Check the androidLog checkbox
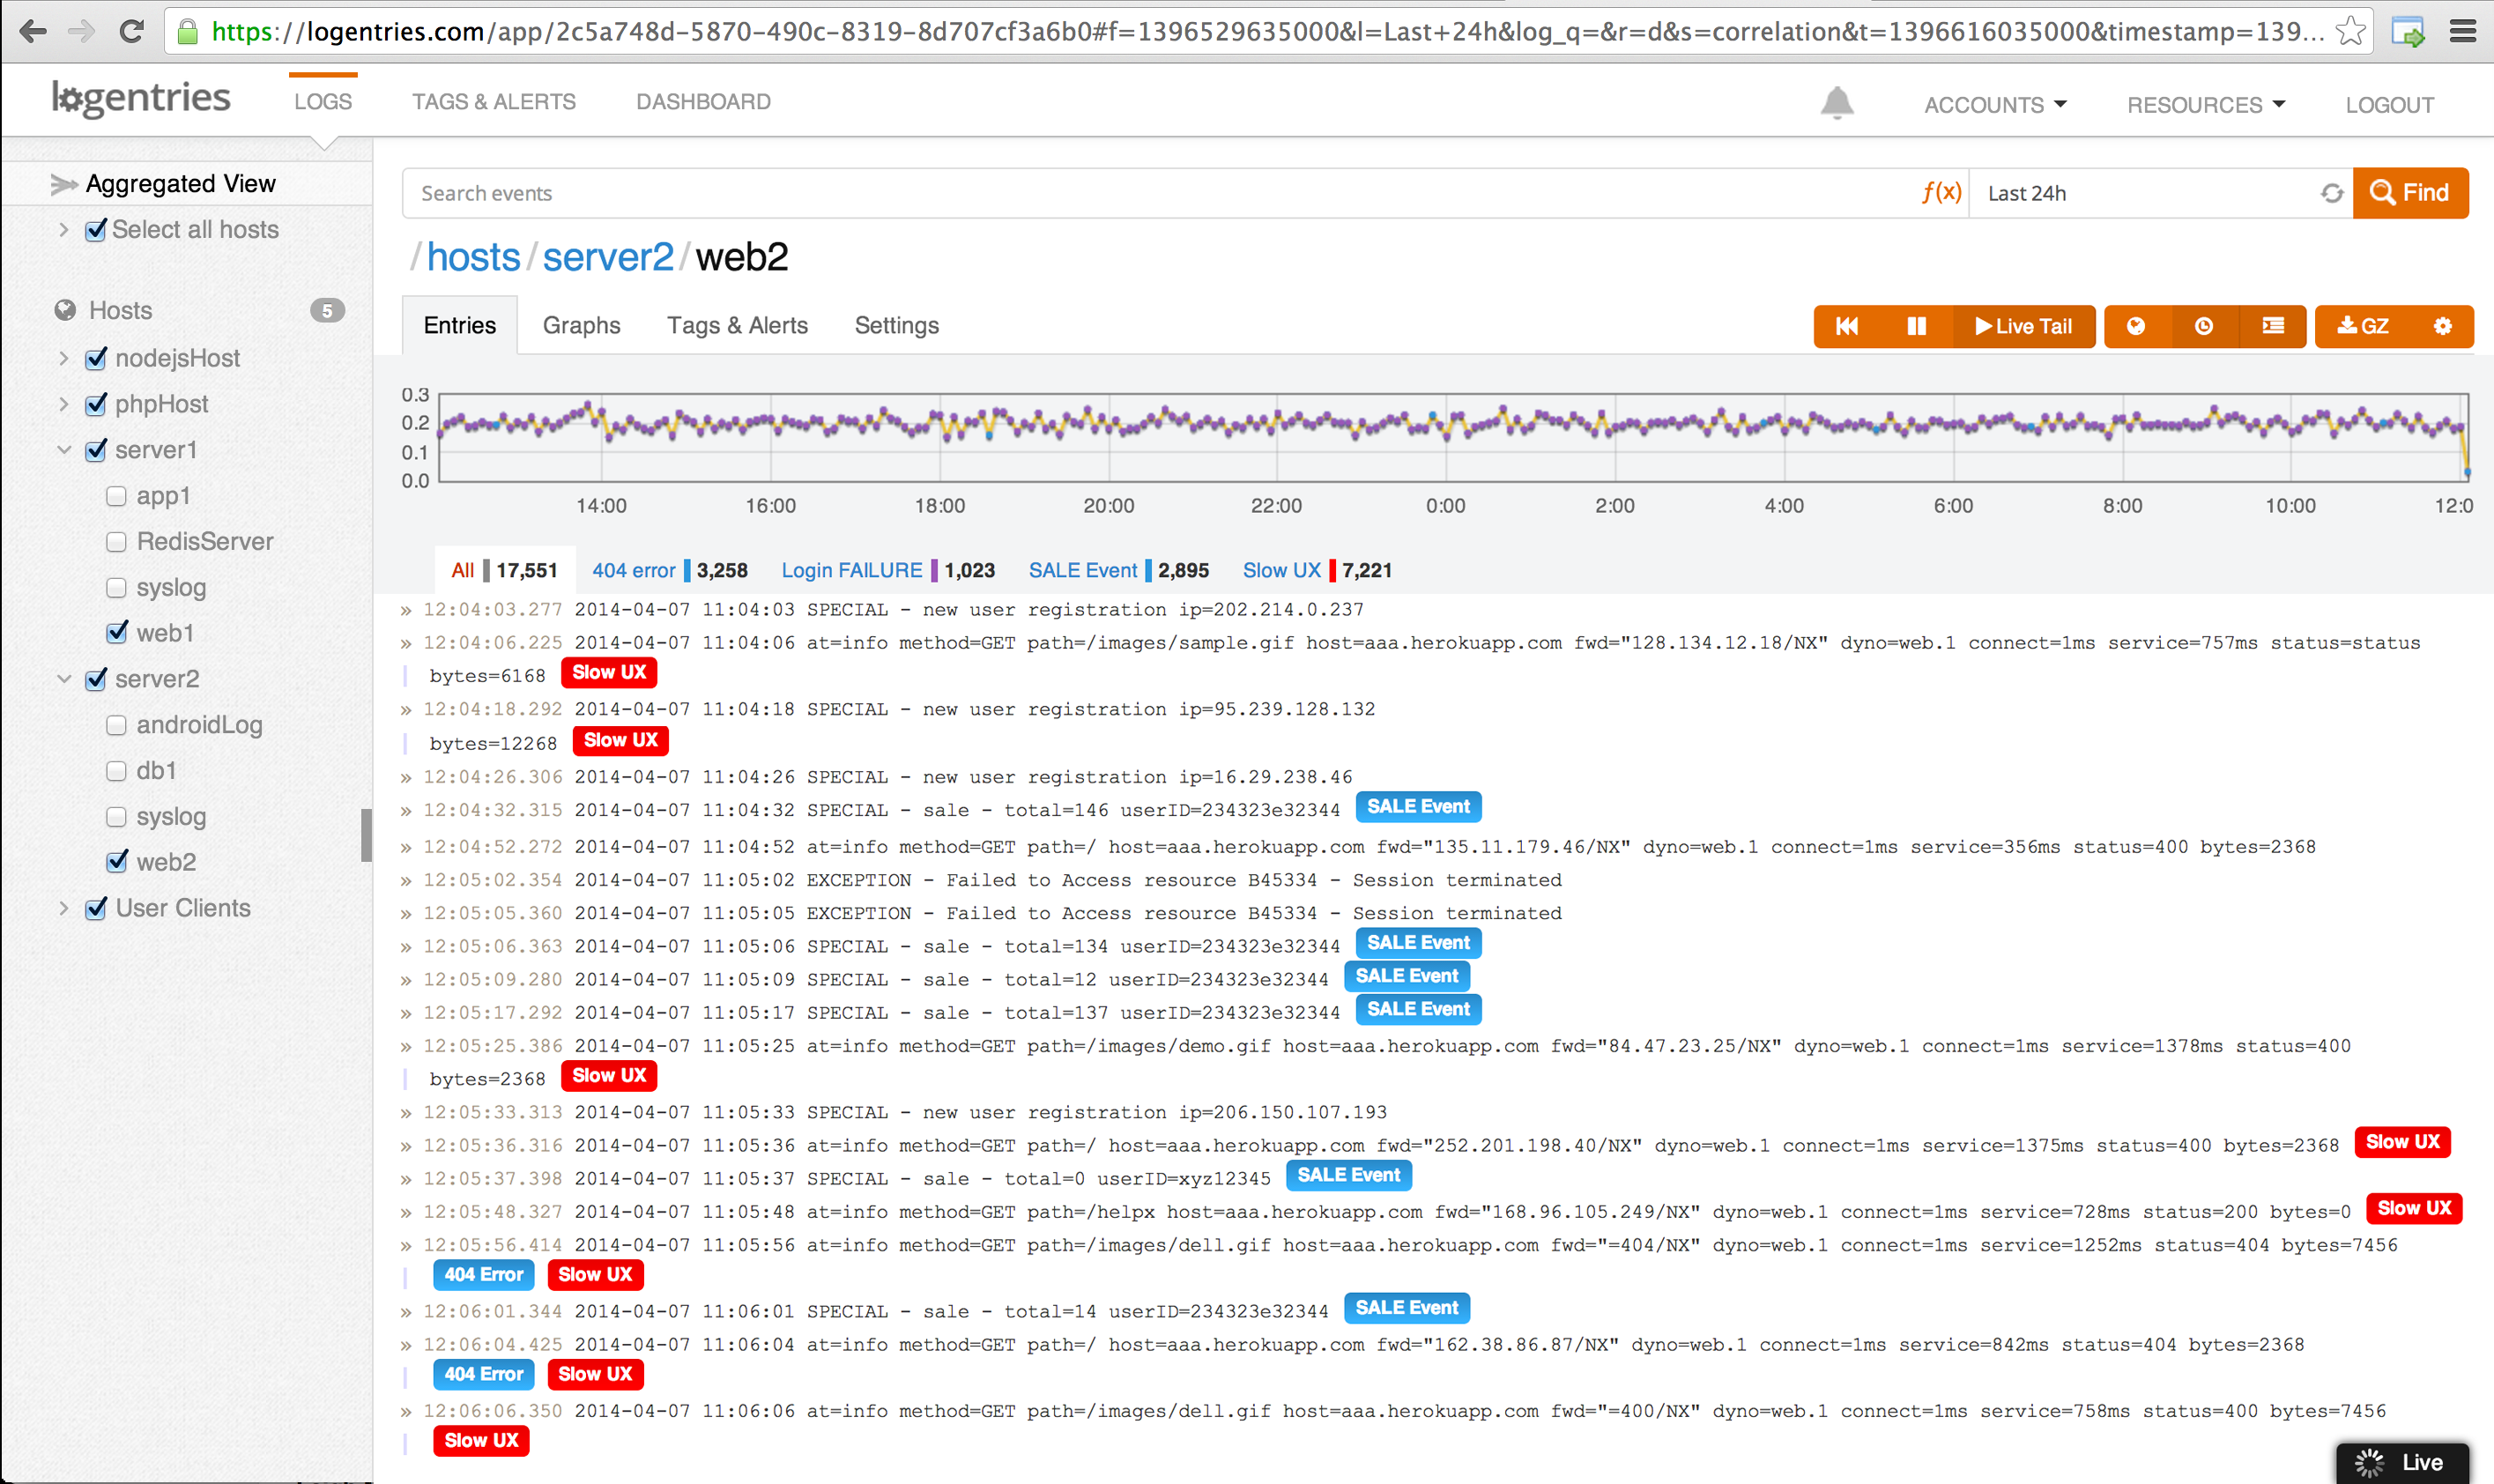Screen dimensions: 2494x1484 point(116,725)
